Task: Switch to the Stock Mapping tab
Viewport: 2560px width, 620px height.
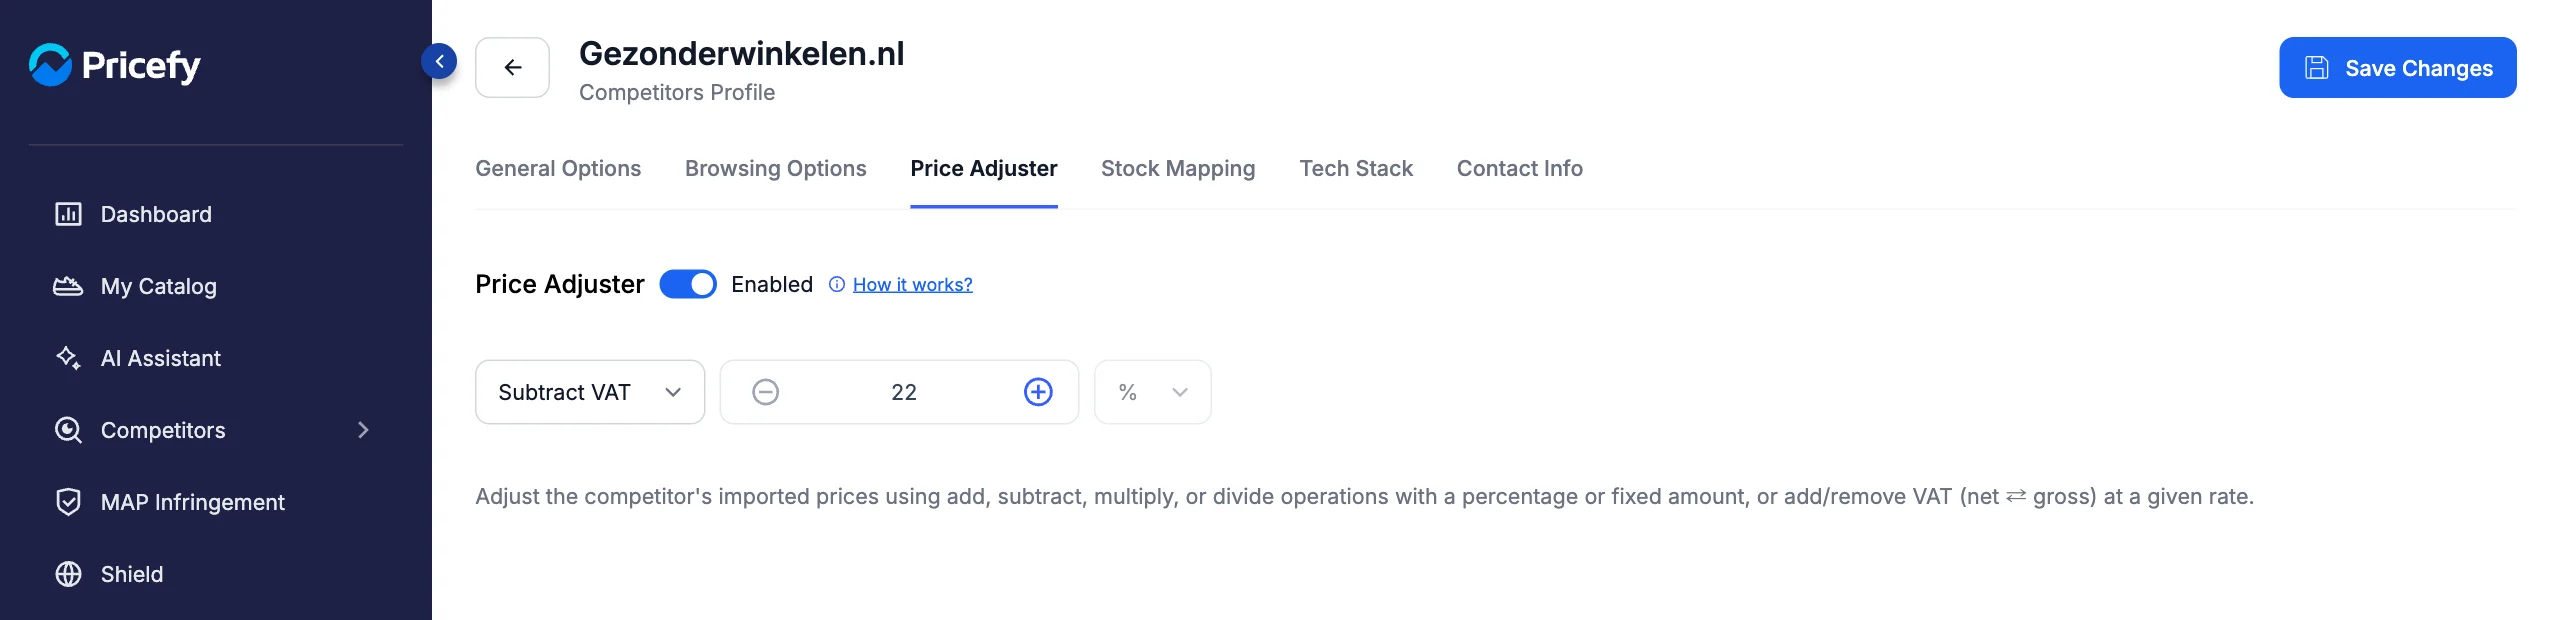Action: [x=1178, y=168]
